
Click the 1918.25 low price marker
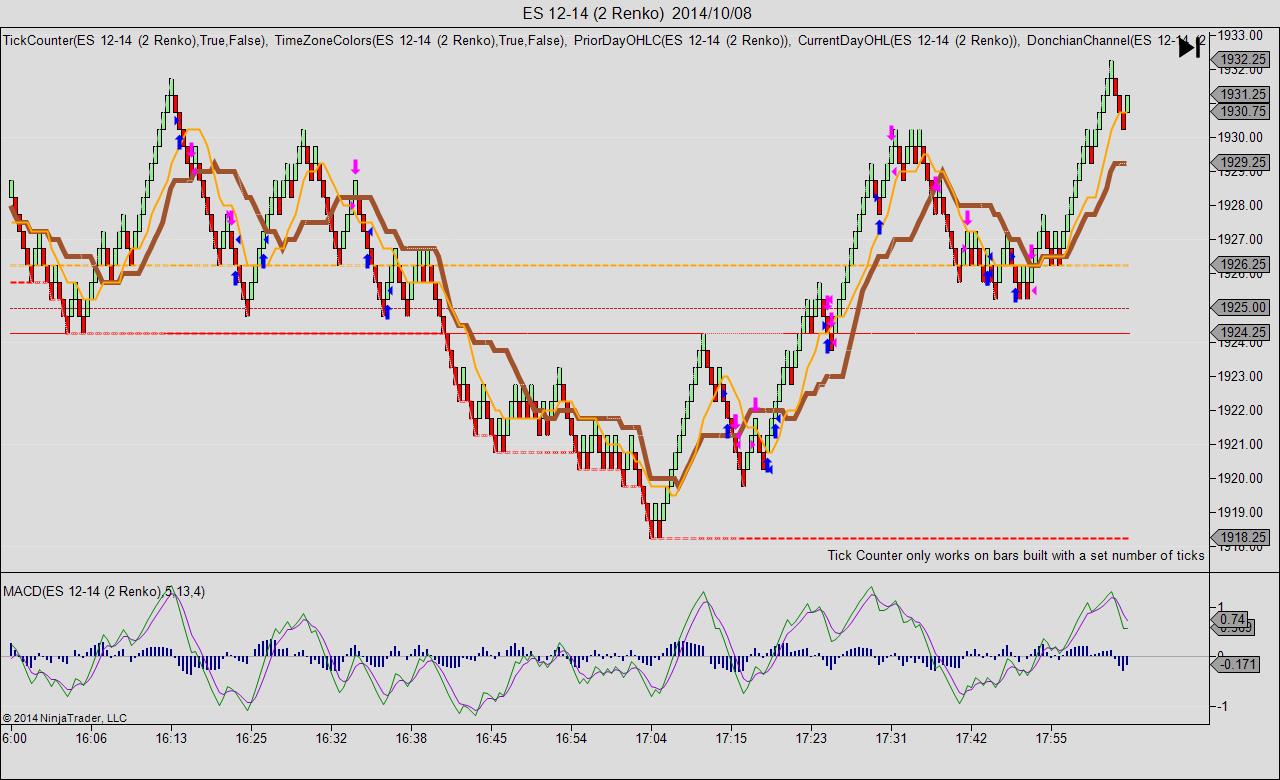click(x=1243, y=538)
